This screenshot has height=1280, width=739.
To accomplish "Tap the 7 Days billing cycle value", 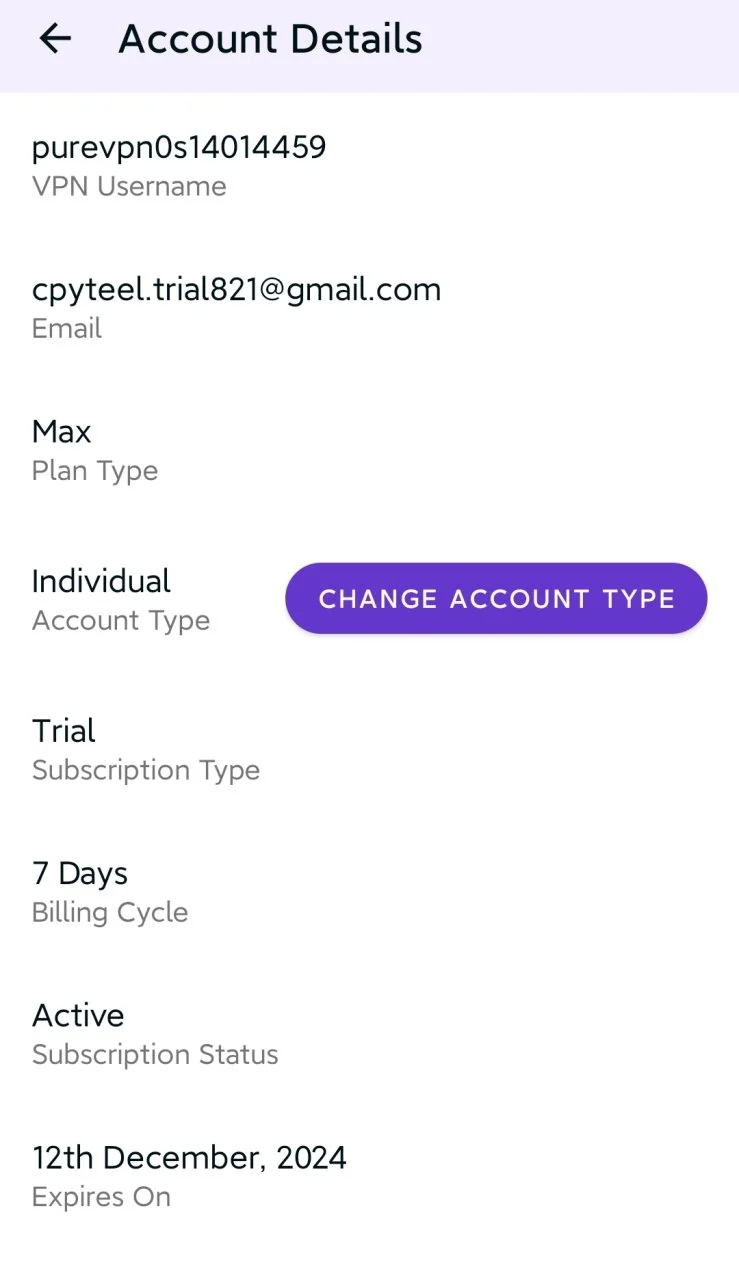I will (80, 874).
